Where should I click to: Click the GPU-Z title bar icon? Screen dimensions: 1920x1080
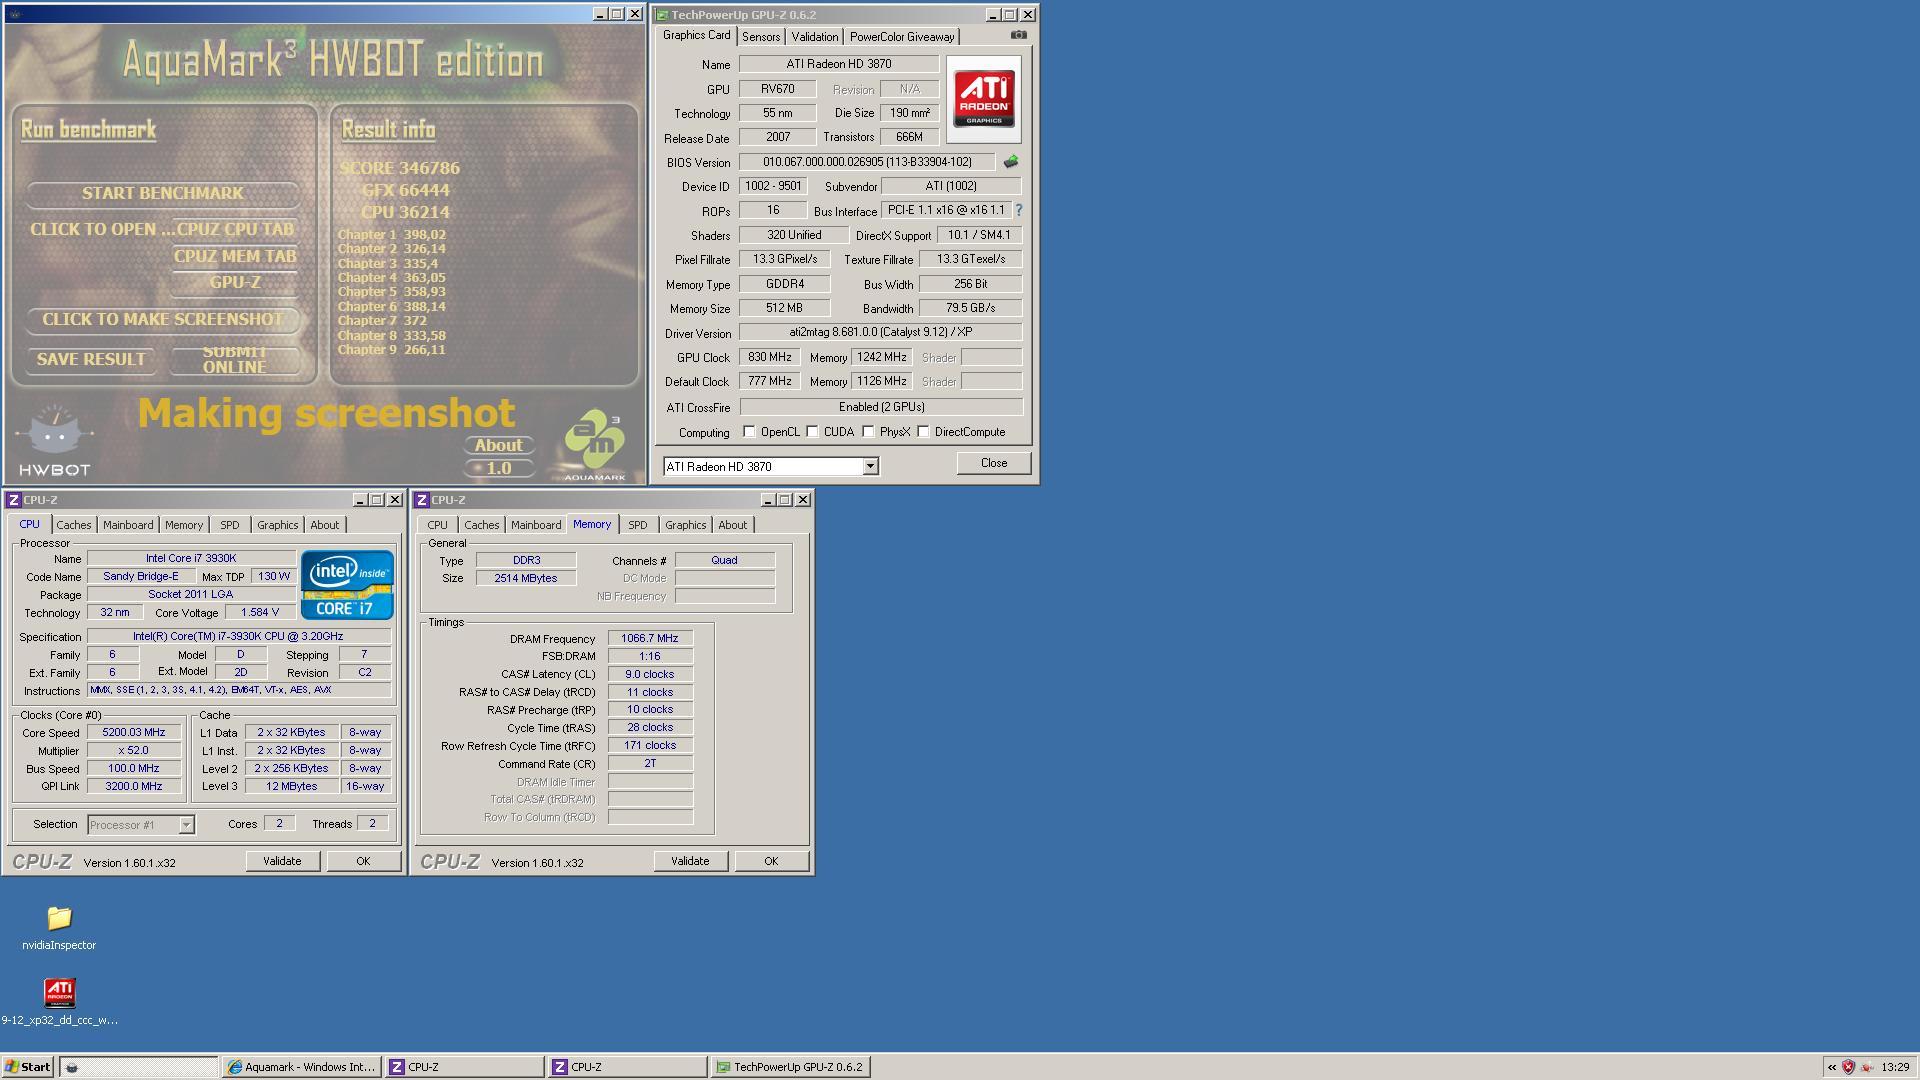662,15
